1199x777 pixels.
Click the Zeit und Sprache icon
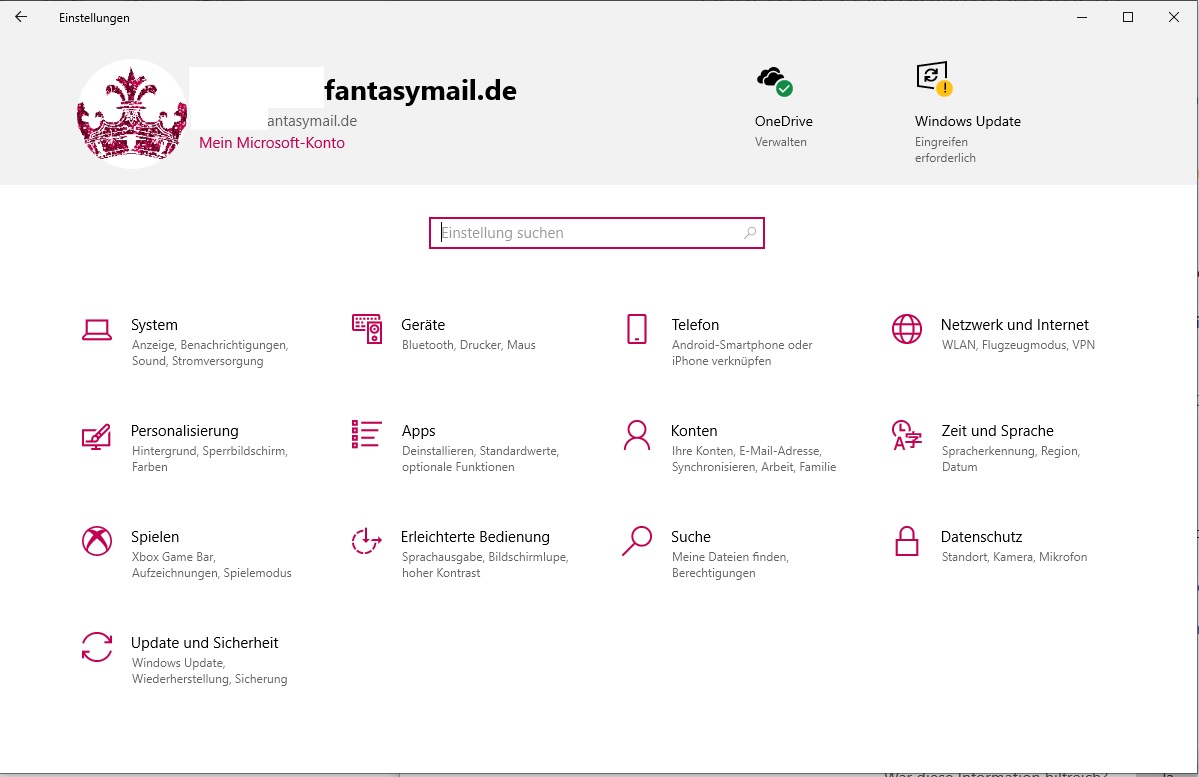tap(907, 435)
